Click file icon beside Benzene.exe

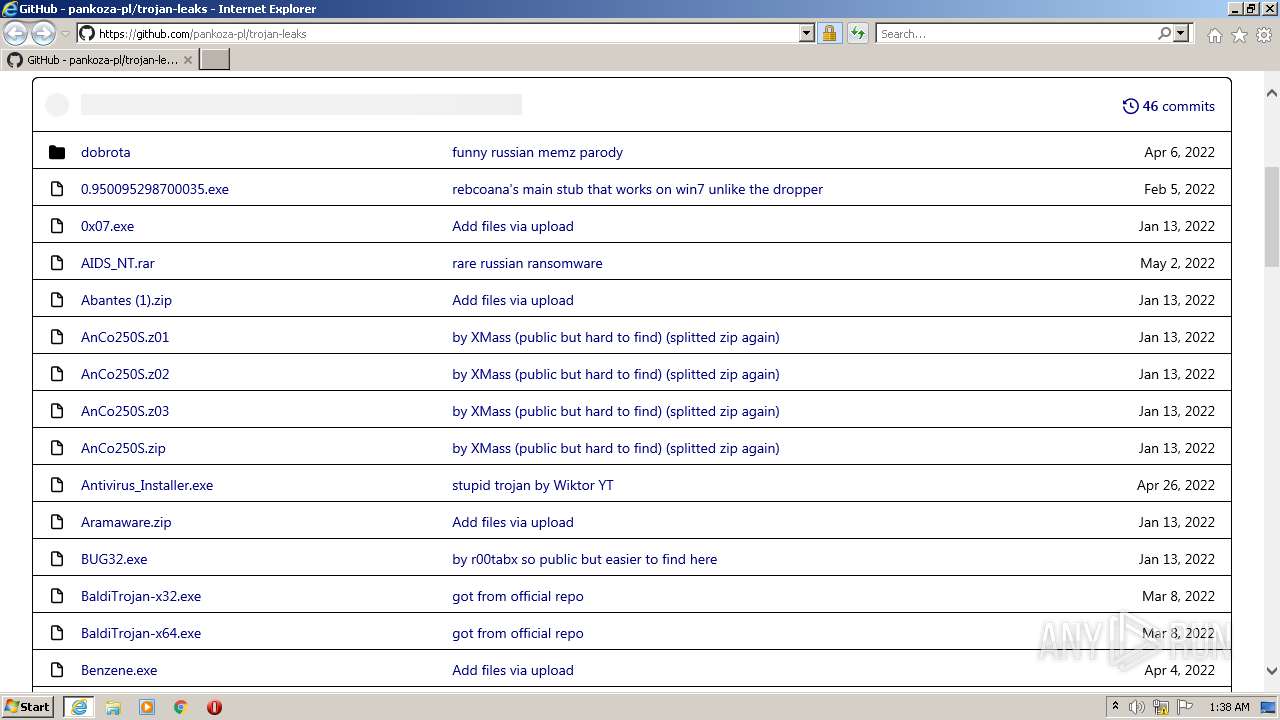(x=57, y=670)
